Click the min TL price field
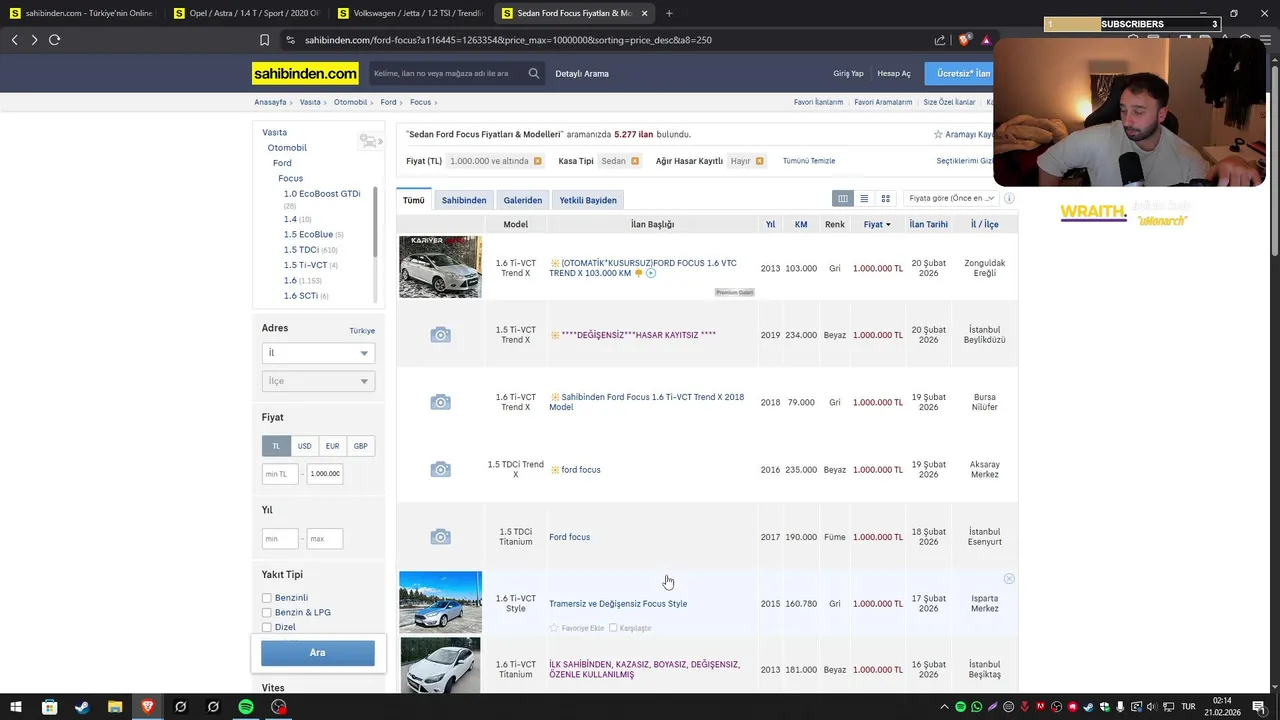The width and height of the screenshot is (1280, 720). (280, 474)
